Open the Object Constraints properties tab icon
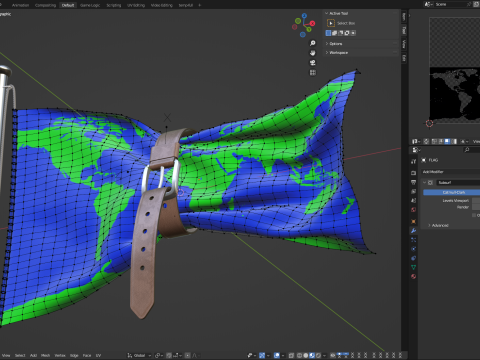 tap(414, 258)
